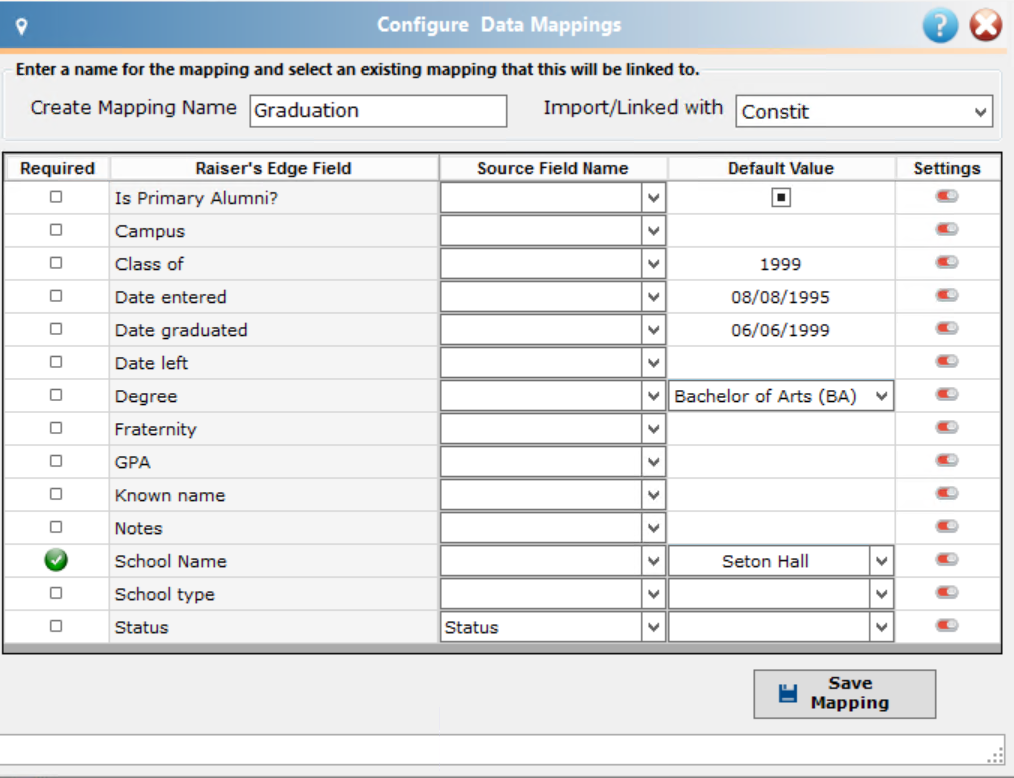The image size is (1014, 778).
Task: Toggle settings switch for Status row
Action: [947, 625]
